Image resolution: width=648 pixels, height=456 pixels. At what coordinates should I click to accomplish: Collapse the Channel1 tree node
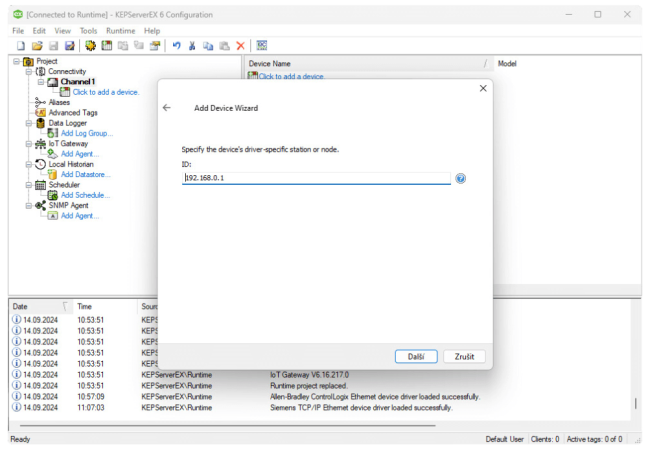(40, 82)
